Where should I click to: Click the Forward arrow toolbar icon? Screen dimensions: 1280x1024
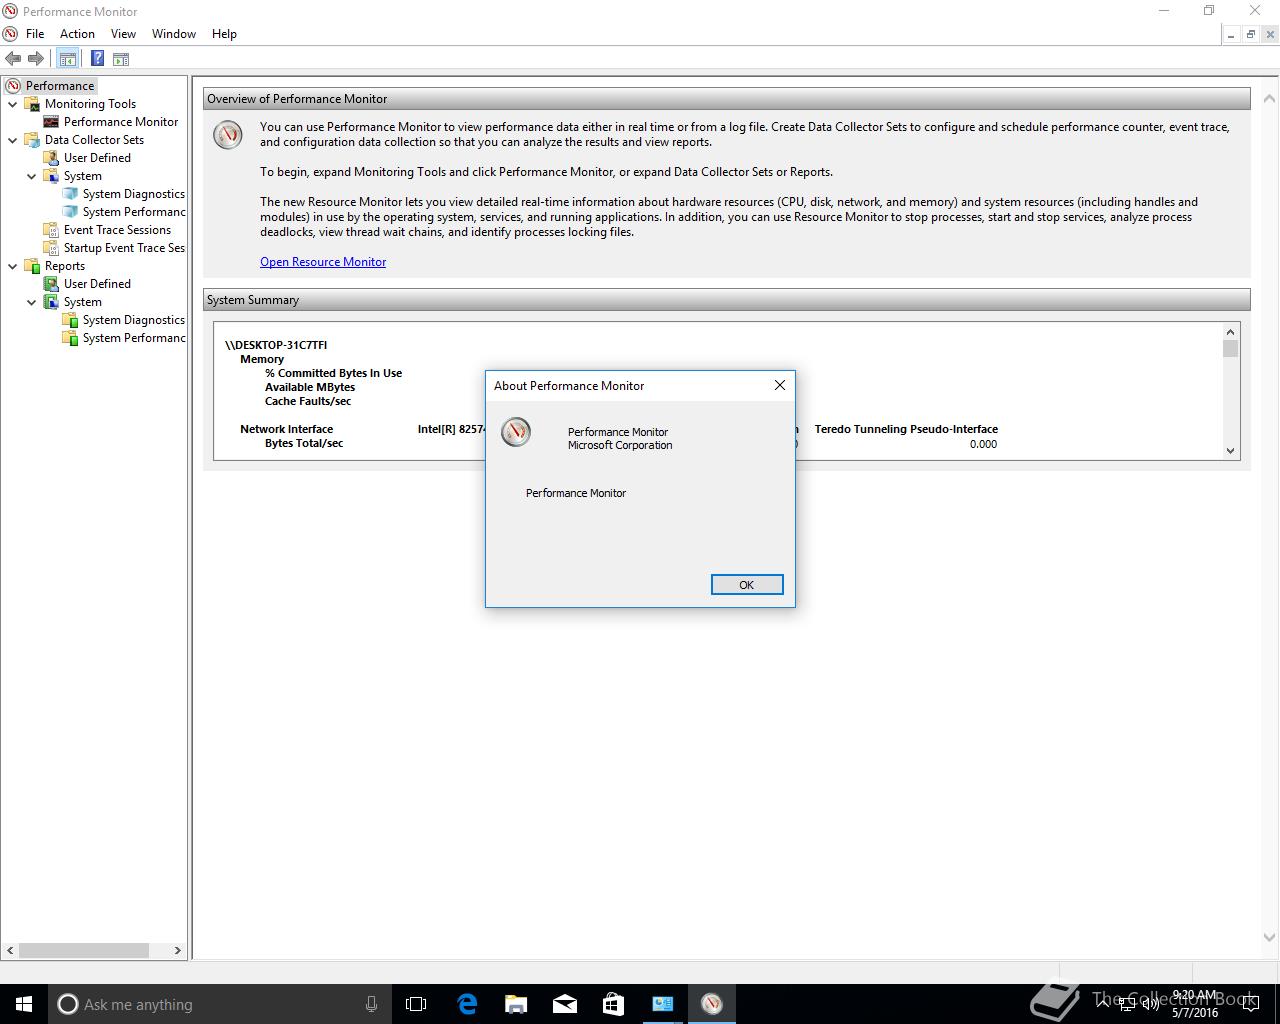(36, 59)
